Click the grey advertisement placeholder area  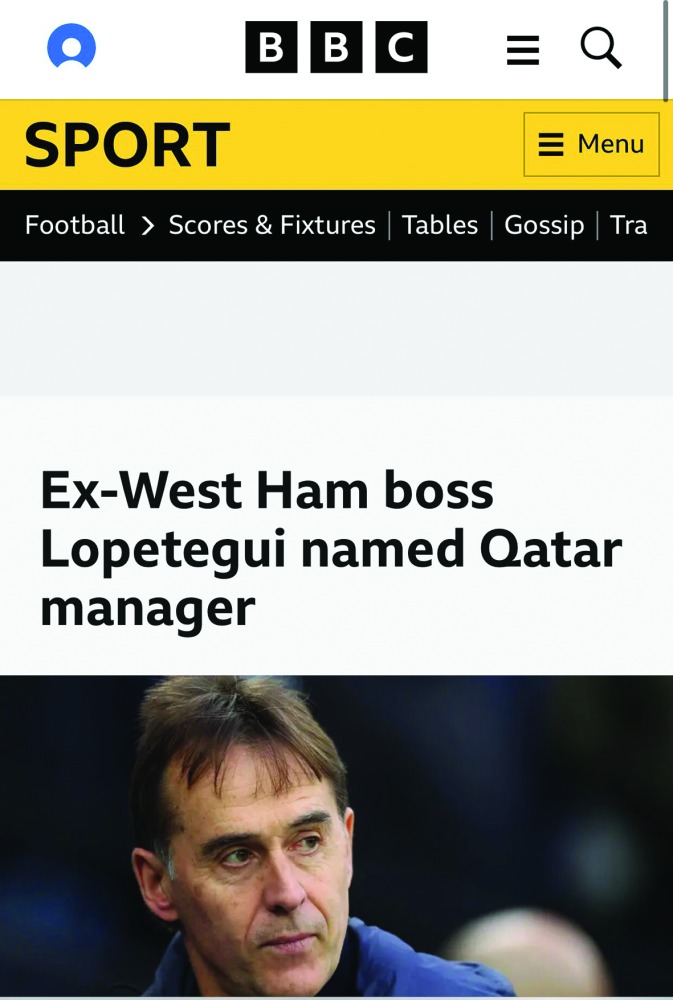click(336, 328)
